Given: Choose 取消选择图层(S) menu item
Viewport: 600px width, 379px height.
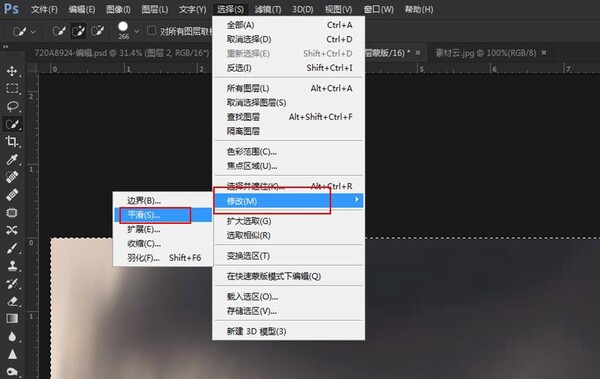Looking at the screenshot, I should pyautogui.click(x=289, y=103).
